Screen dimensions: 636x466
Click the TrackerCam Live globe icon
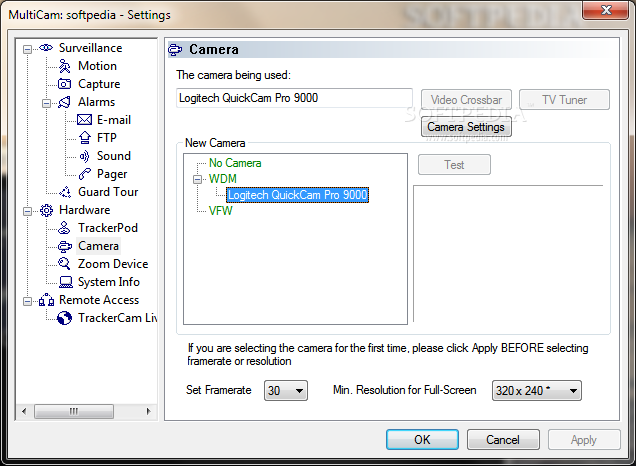coord(64,318)
